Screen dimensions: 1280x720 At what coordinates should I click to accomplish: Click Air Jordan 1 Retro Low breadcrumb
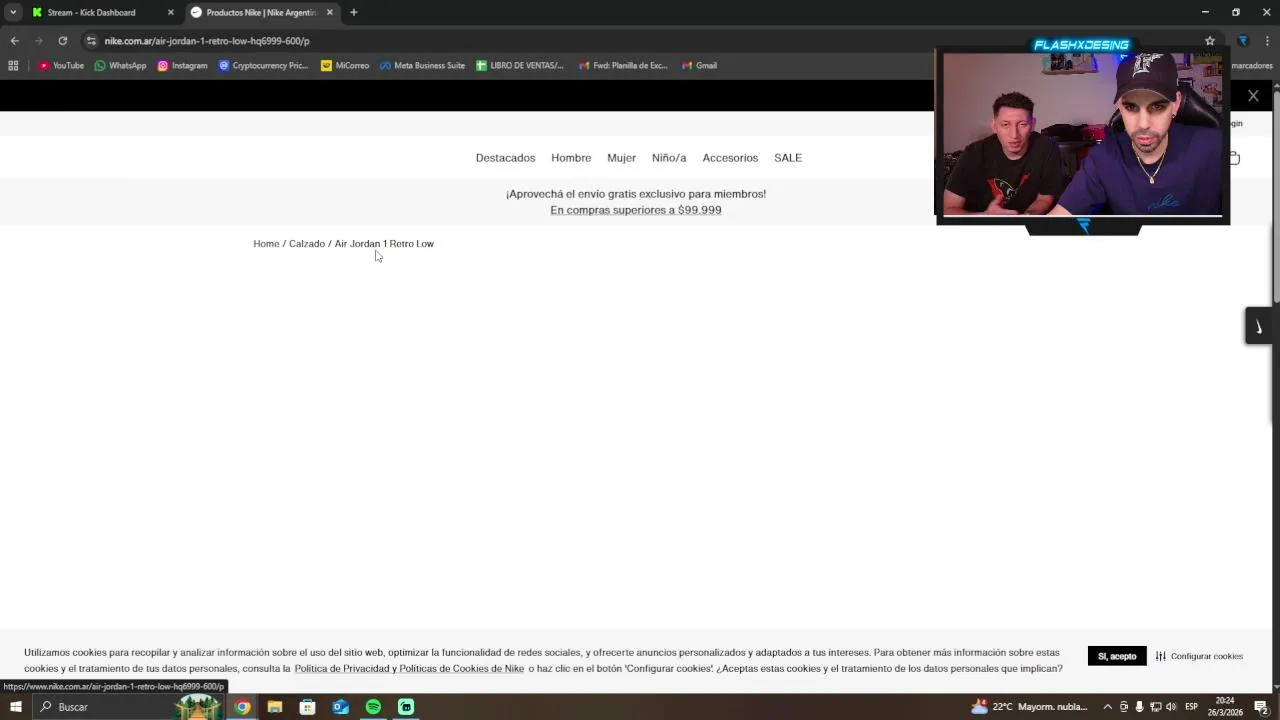click(384, 244)
